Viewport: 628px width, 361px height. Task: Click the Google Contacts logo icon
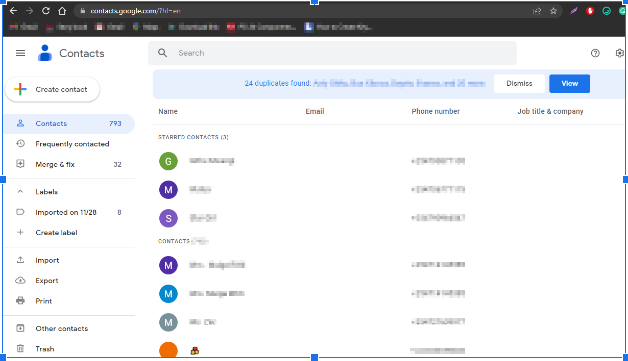(x=45, y=53)
